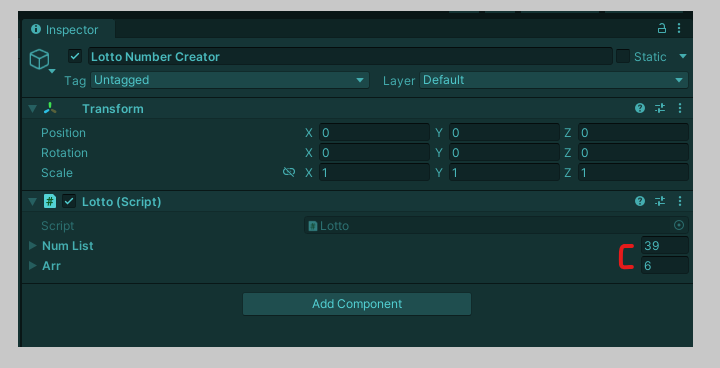Open the Inspector tab's three-dot menu

click(679, 28)
